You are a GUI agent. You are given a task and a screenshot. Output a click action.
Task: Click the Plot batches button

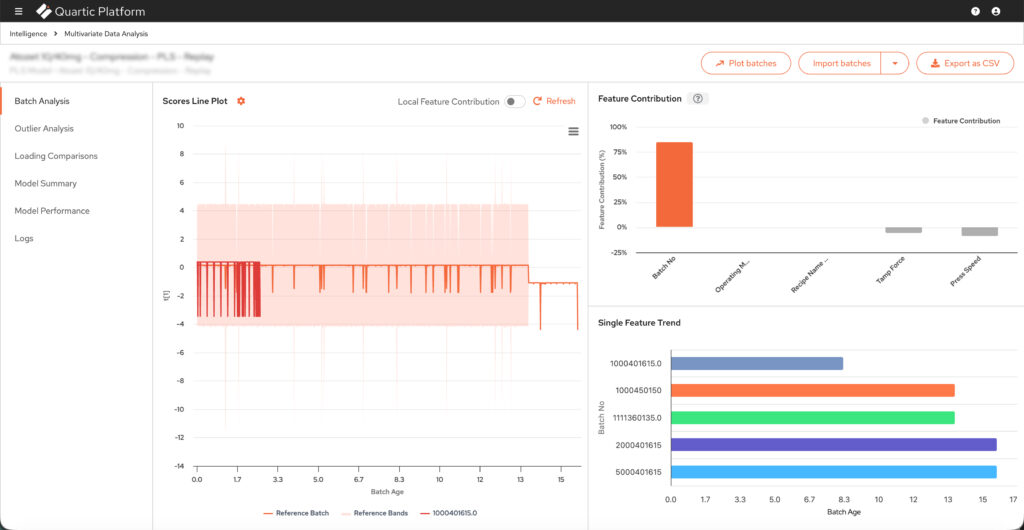pyautogui.click(x=745, y=63)
